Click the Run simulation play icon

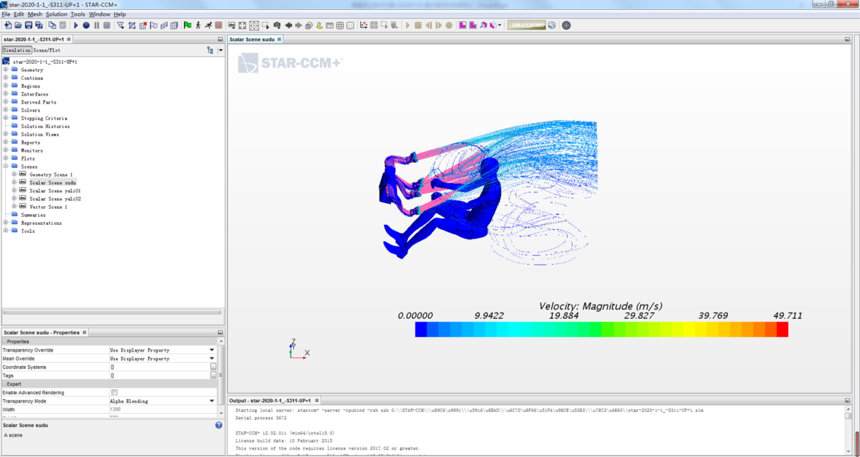75,25
